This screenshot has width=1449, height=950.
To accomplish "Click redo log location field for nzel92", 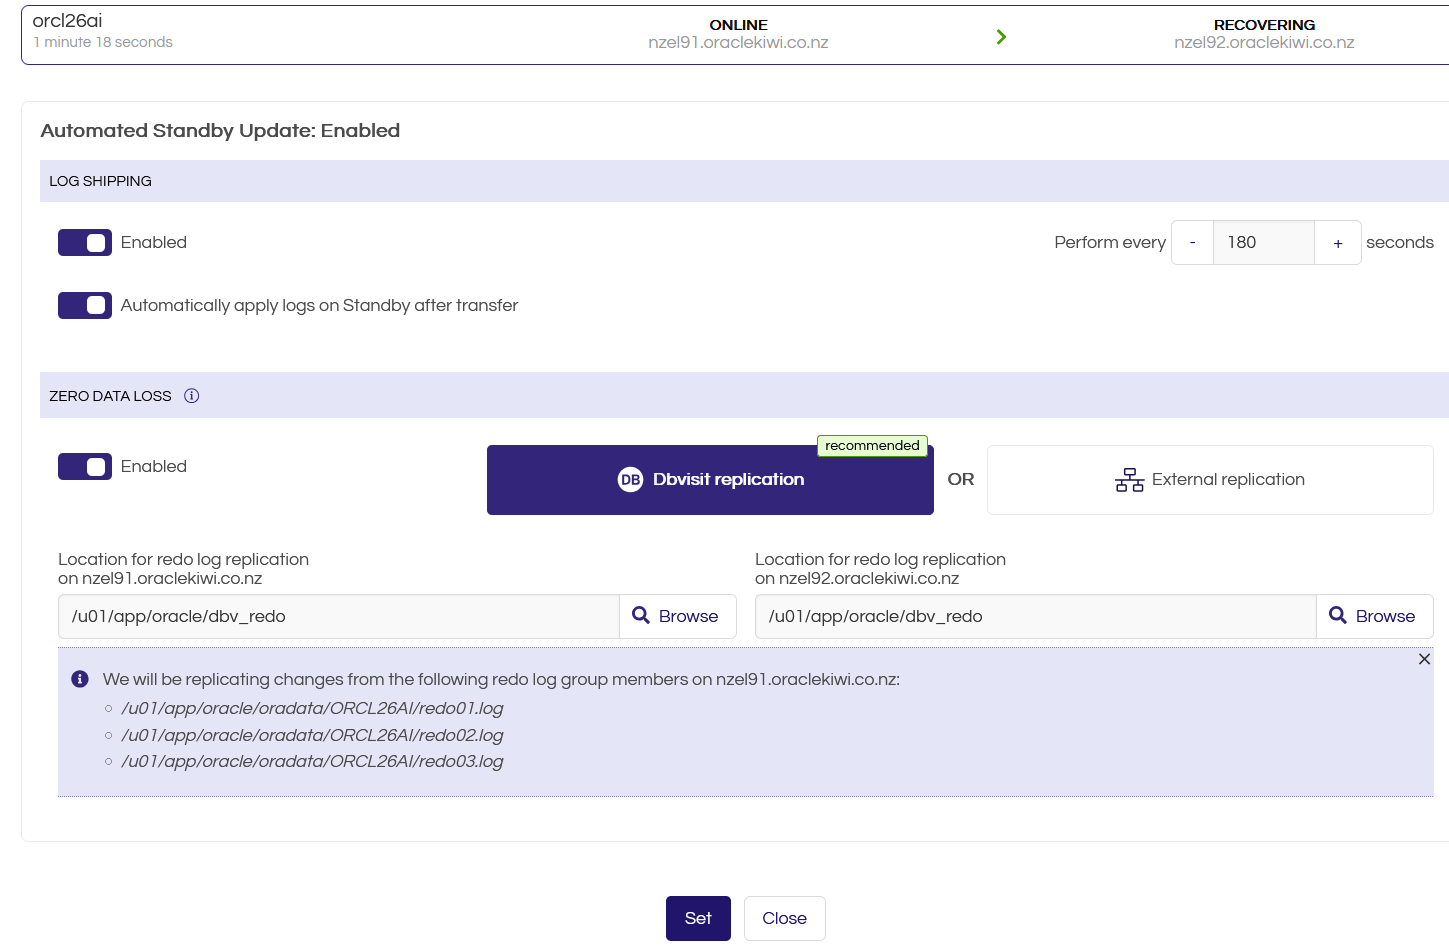I will pyautogui.click(x=1036, y=616).
